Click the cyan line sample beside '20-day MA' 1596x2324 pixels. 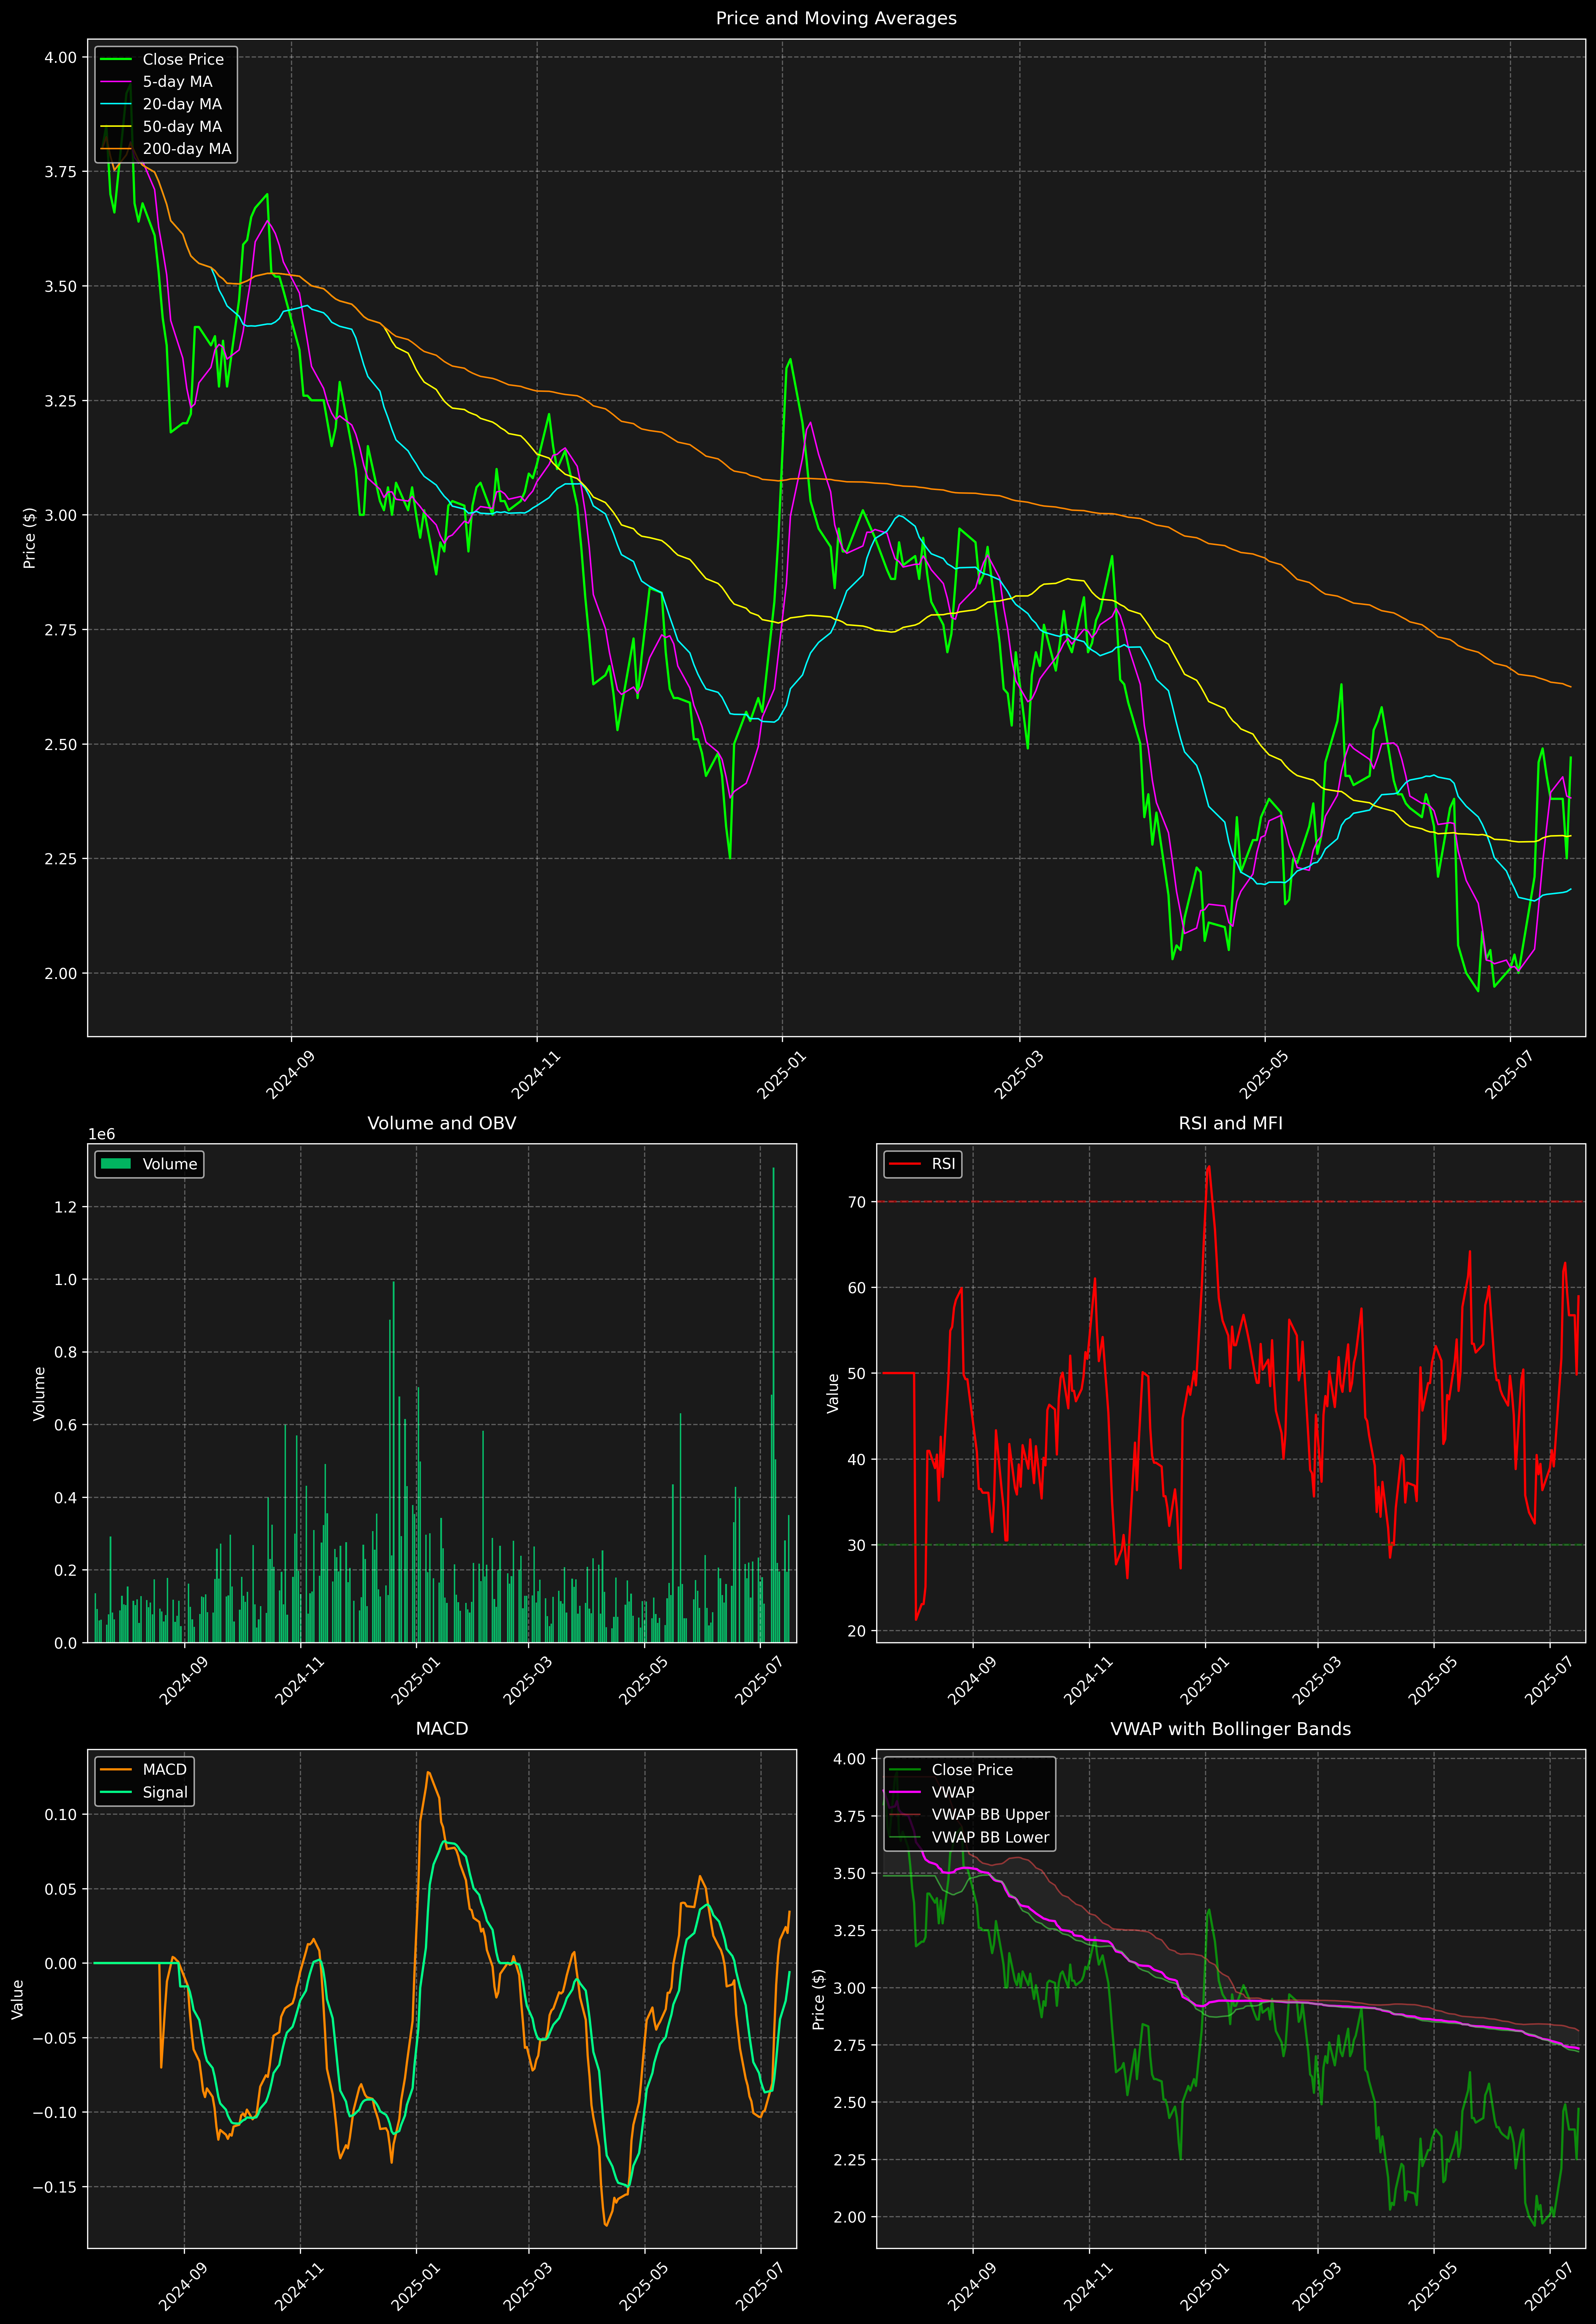[116, 104]
